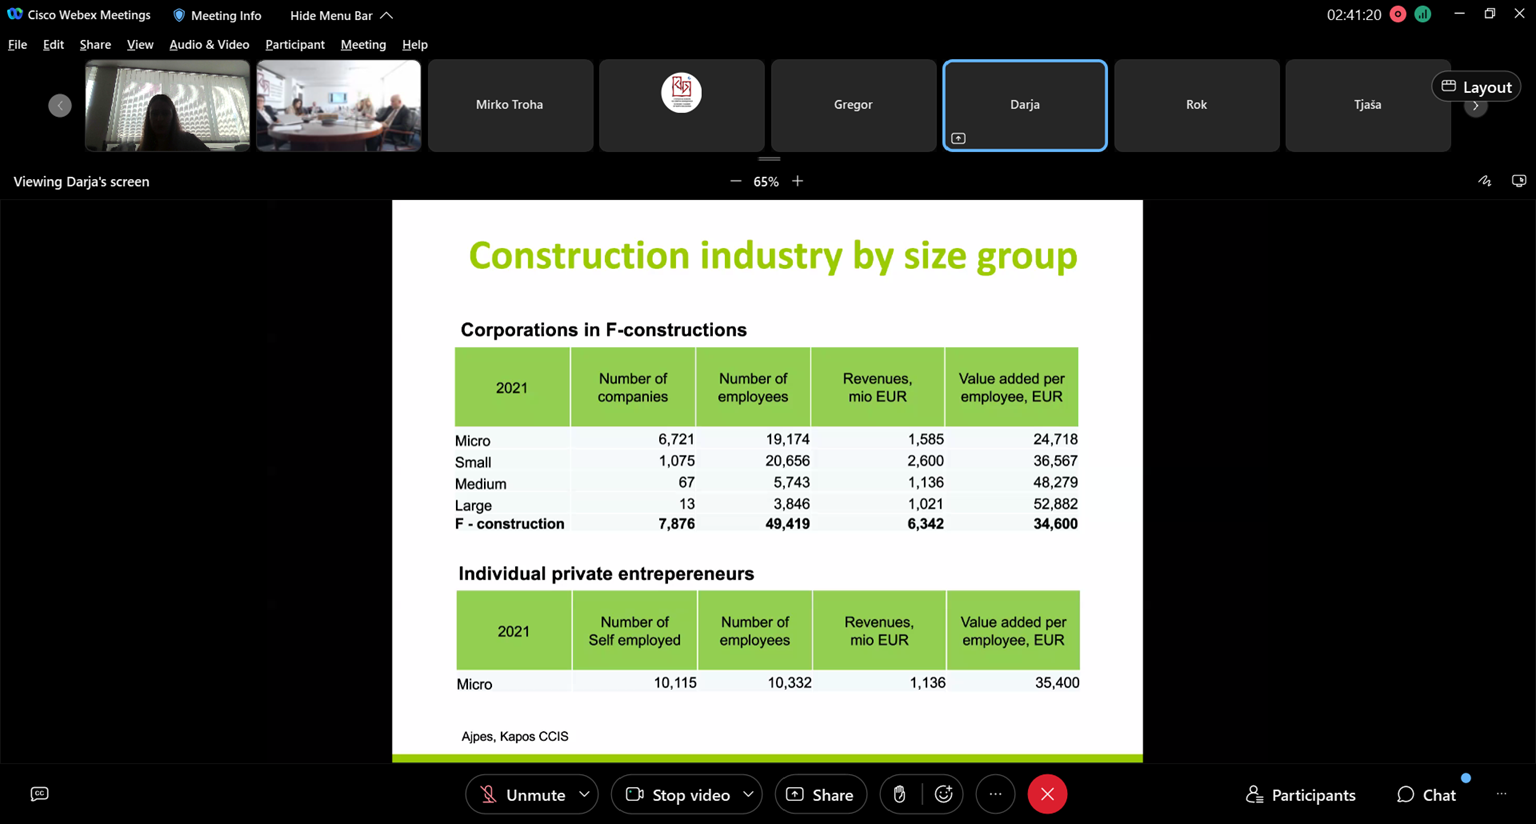Open the View menu

(140, 44)
